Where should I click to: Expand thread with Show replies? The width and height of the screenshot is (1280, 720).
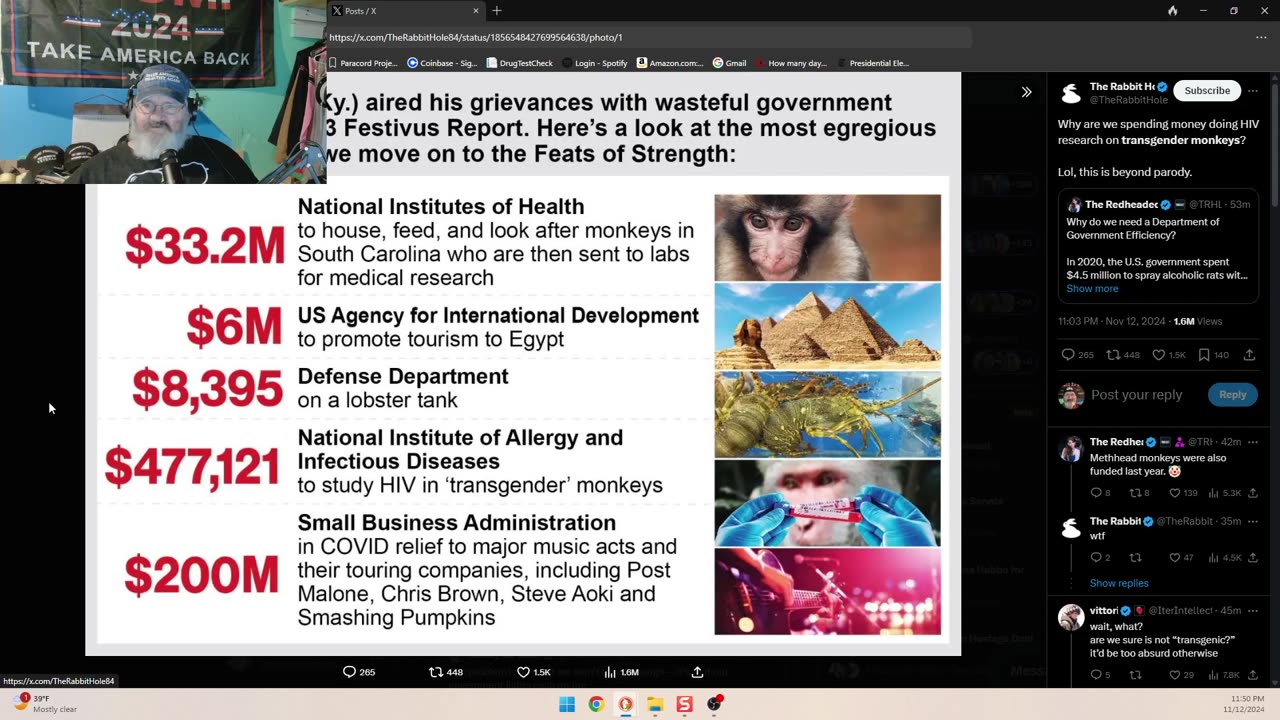click(1119, 583)
